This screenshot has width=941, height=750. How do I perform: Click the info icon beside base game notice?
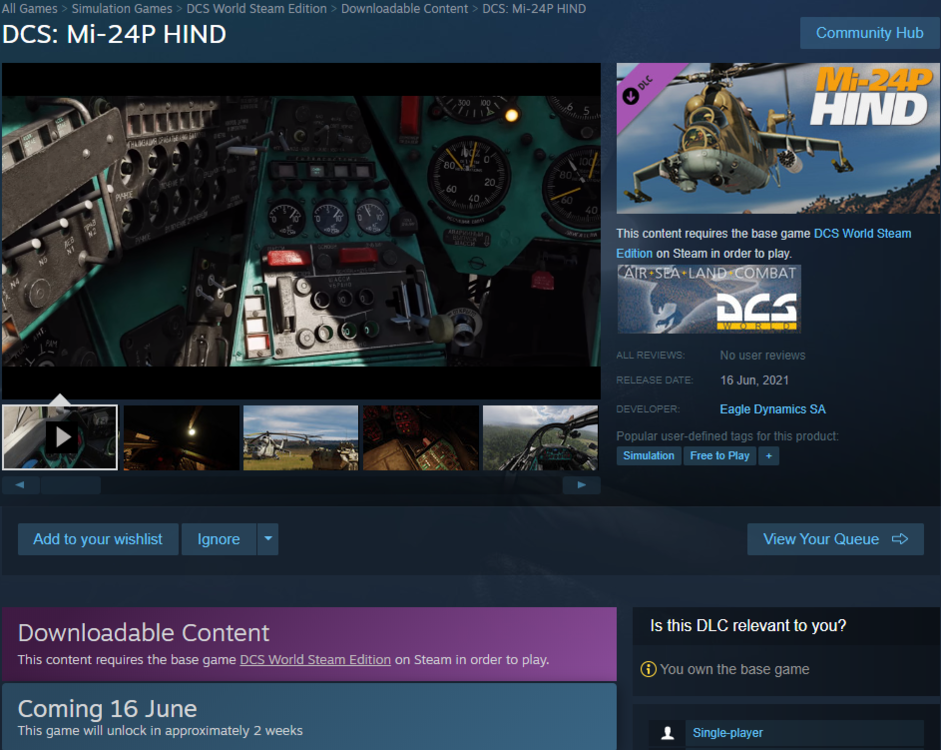point(648,669)
